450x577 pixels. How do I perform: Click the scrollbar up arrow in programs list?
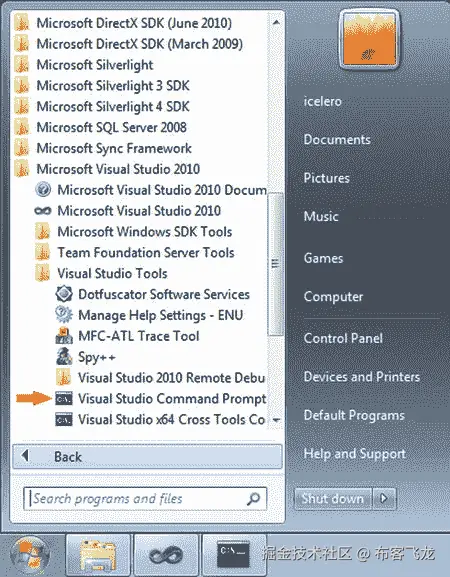point(276,23)
